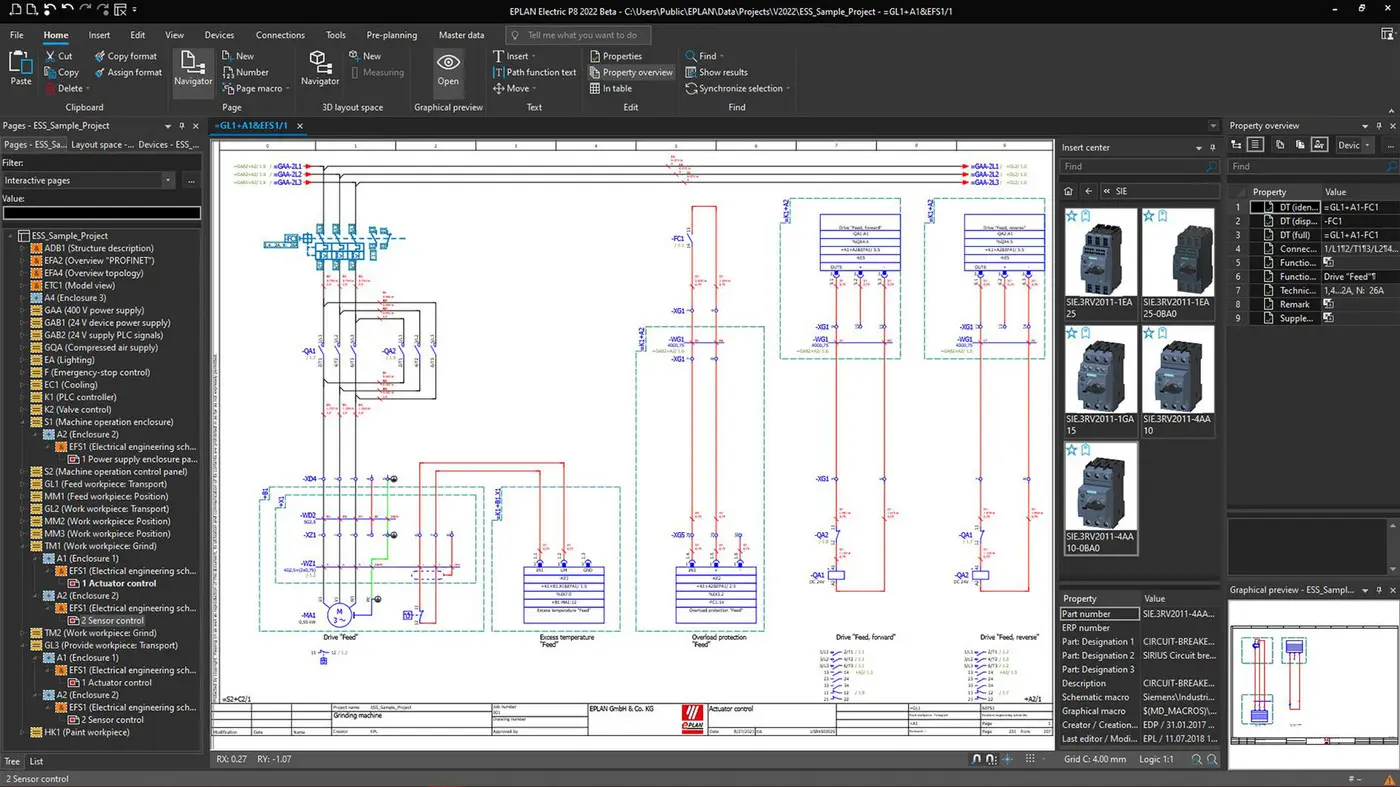Click the Synchronize selection button
Viewport: 1400px width, 787px height.
coord(738,88)
